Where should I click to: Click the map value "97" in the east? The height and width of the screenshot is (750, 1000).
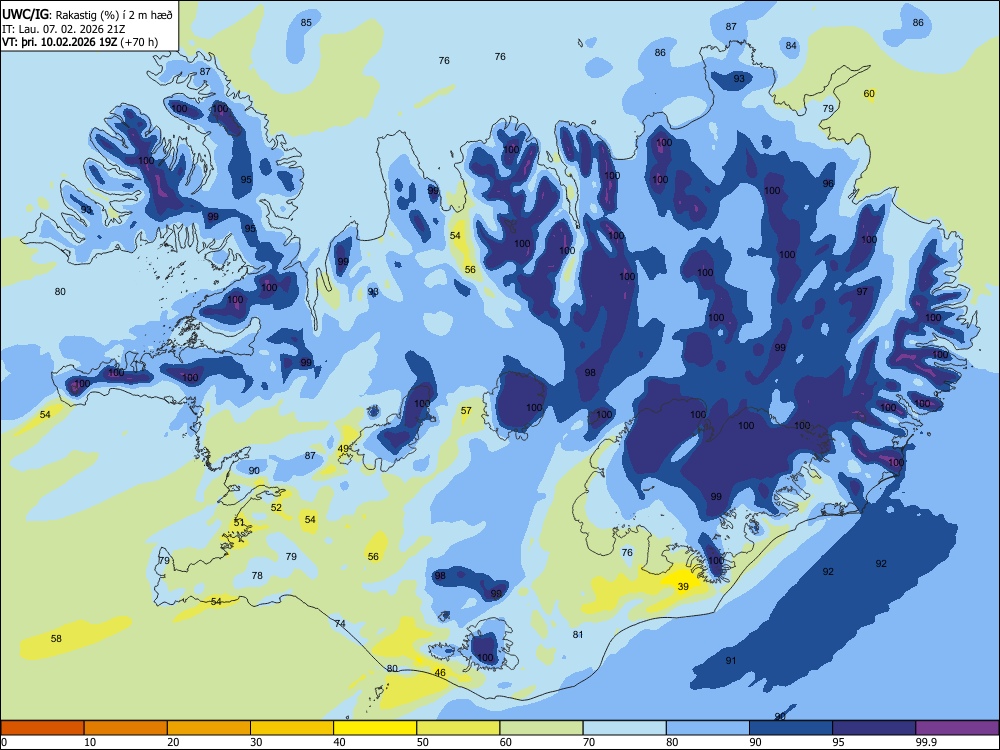click(x=862, y=291)
